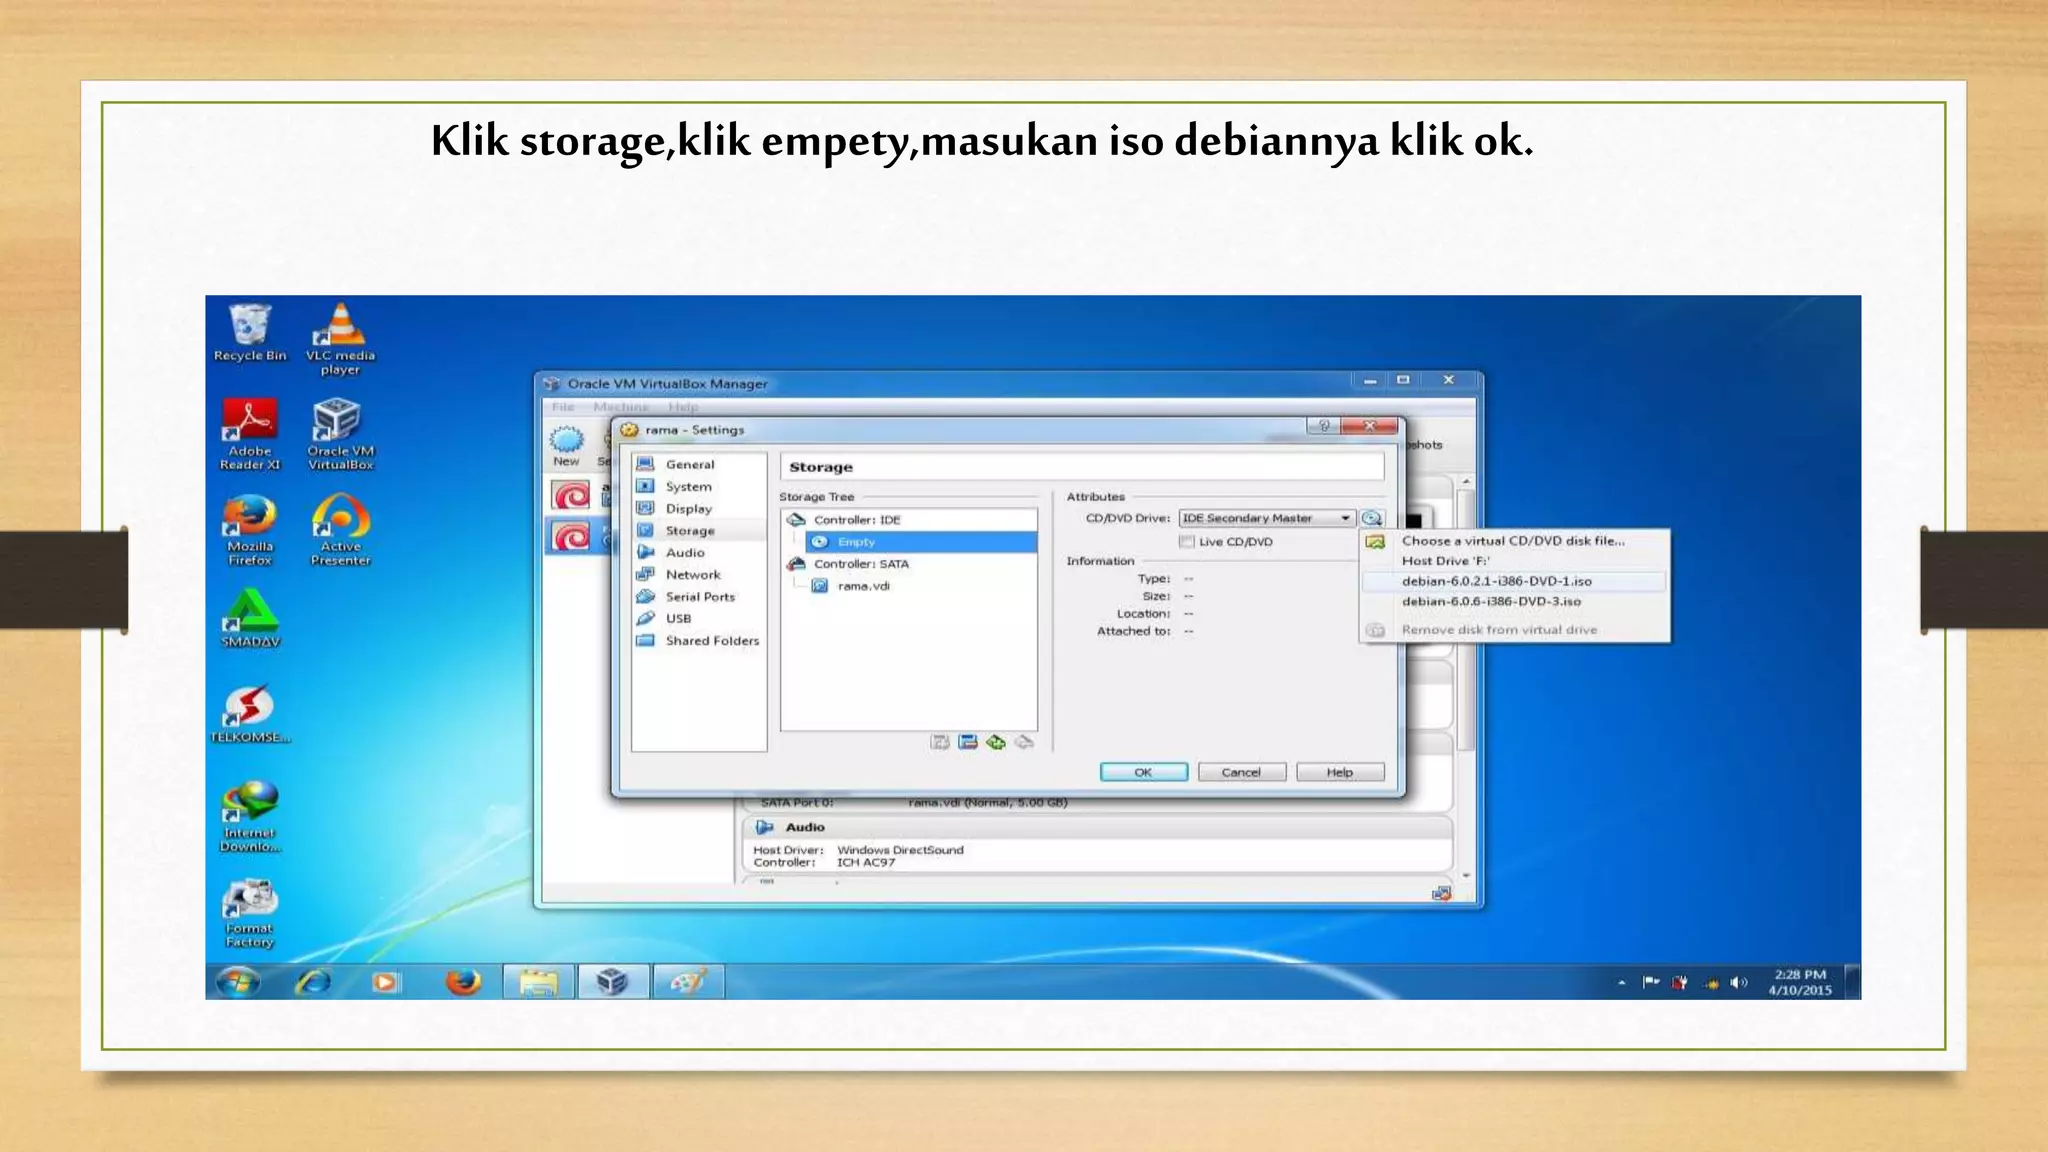Open Internet Download Manager desktop shortcut
The image size is (2048, 1152).
pos(250,816)
